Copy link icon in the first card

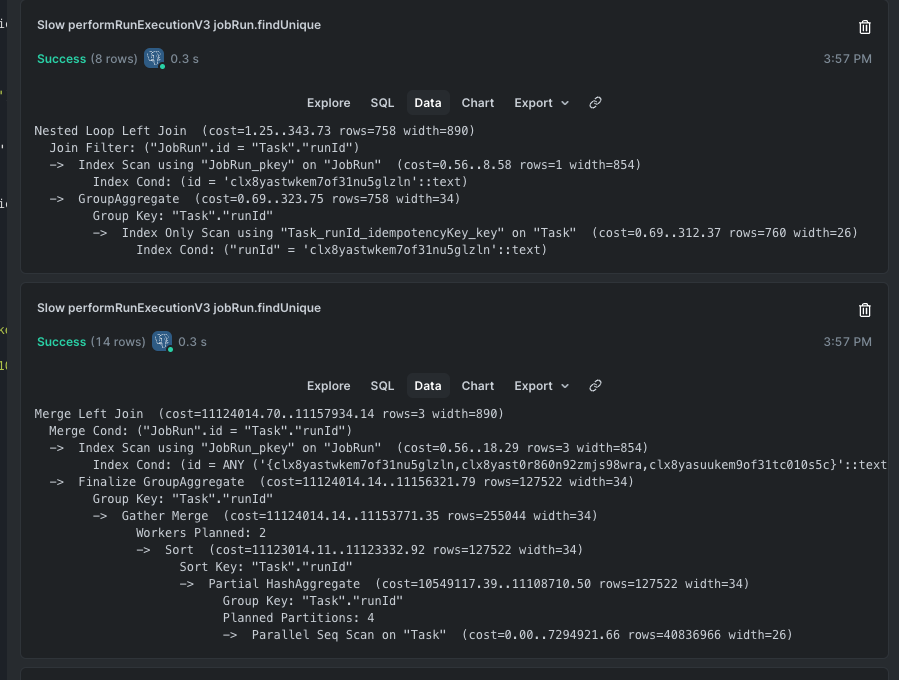click(595, 103)
